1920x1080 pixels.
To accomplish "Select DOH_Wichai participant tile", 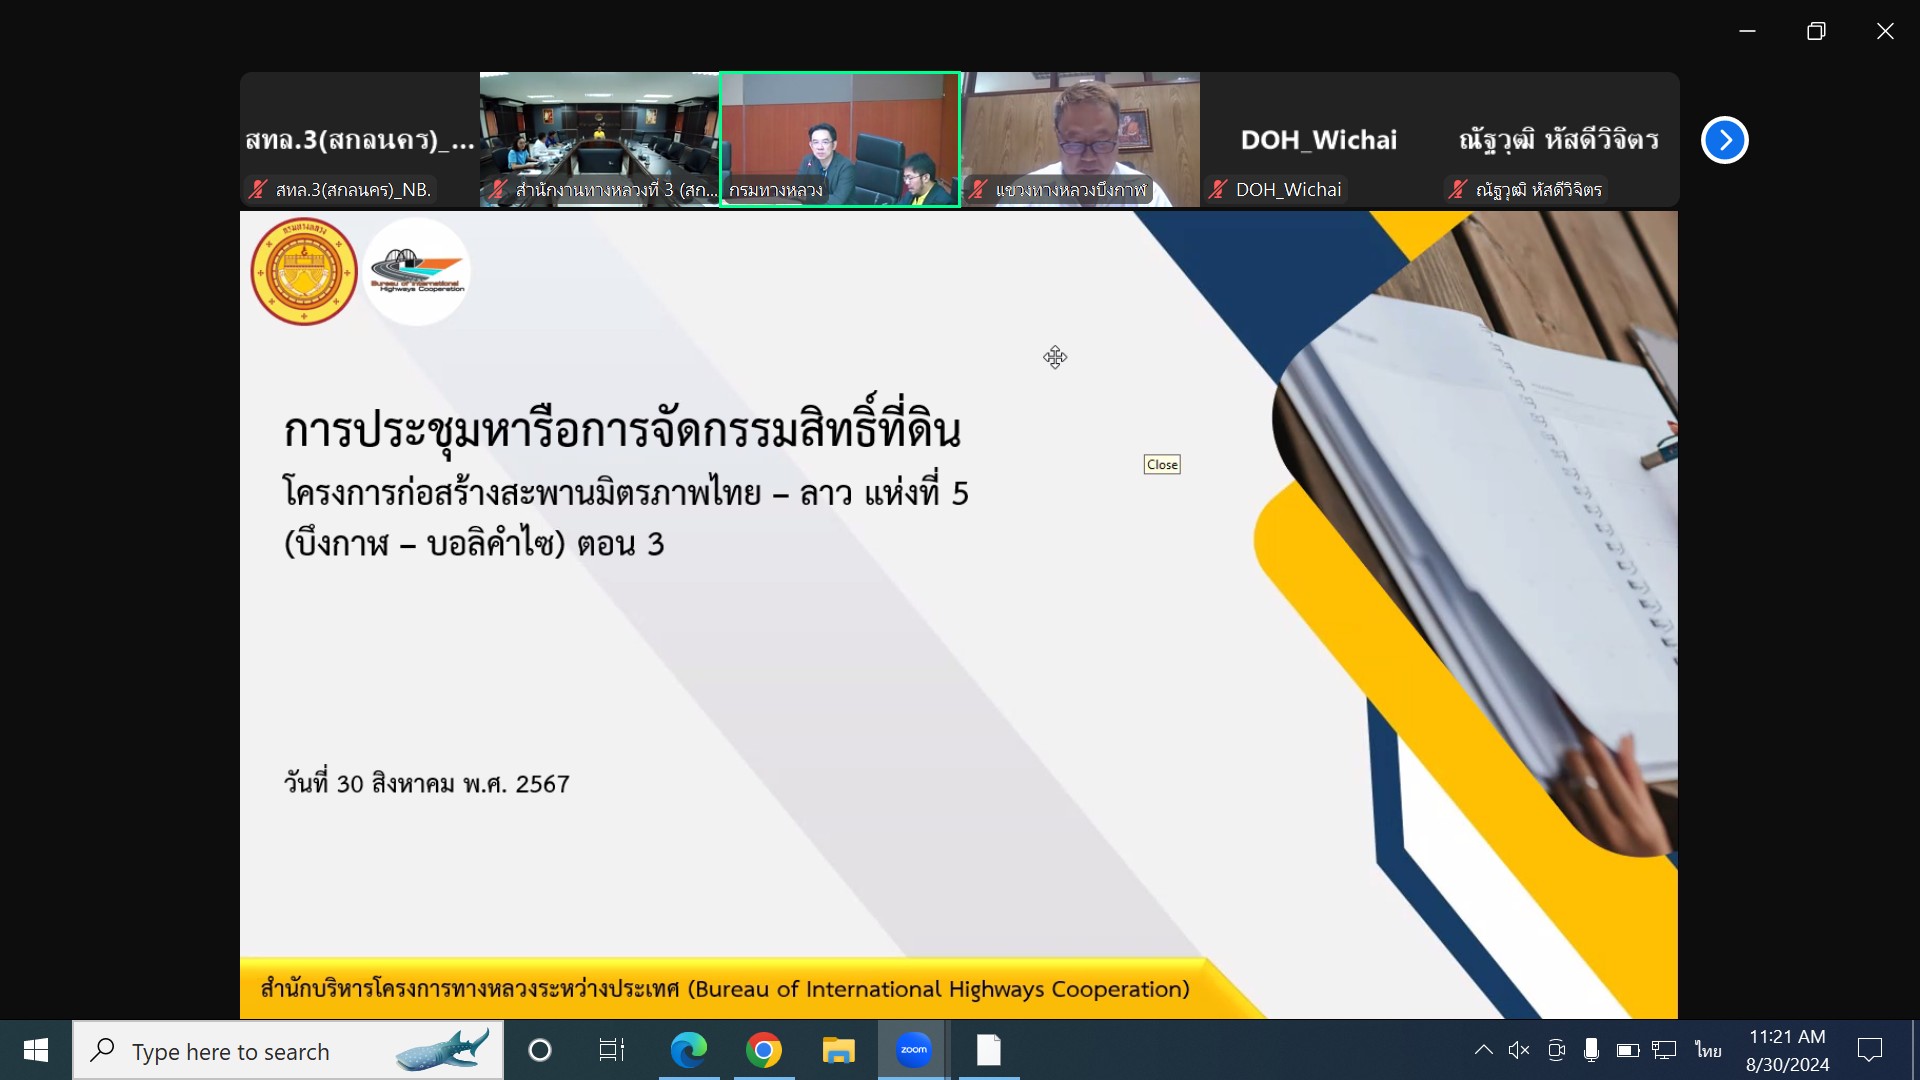I will click(x=1319, y=140).
